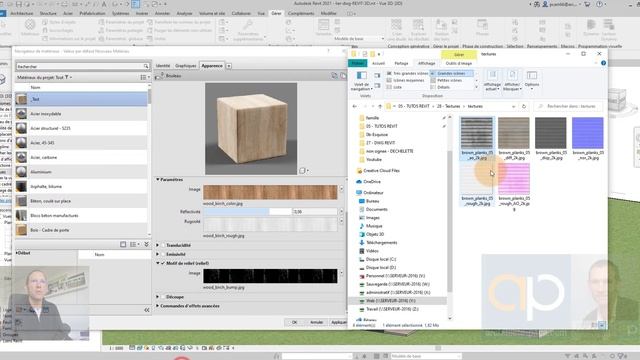The image size is (640, 360).
Task: Expand Commandes d'effets avances section
Action: pyautogui.click(x=158, y=306)
